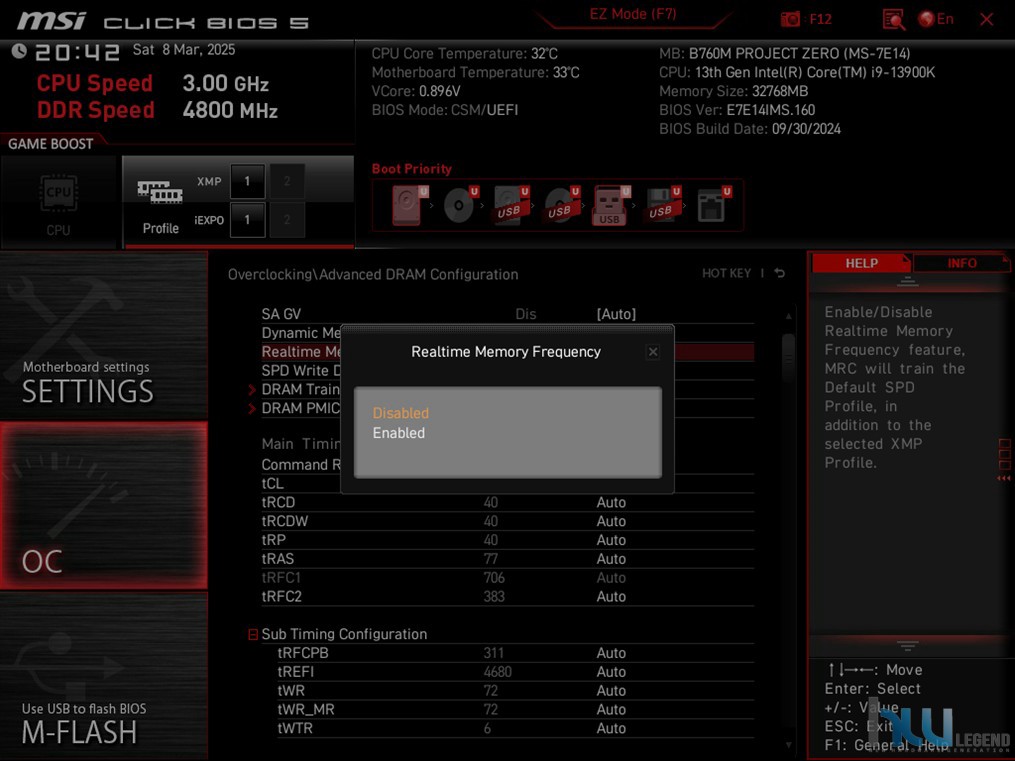The width and height of the screenshot is (1015, 761).
Task: Change language with the globe En icon
Action: 936,19
